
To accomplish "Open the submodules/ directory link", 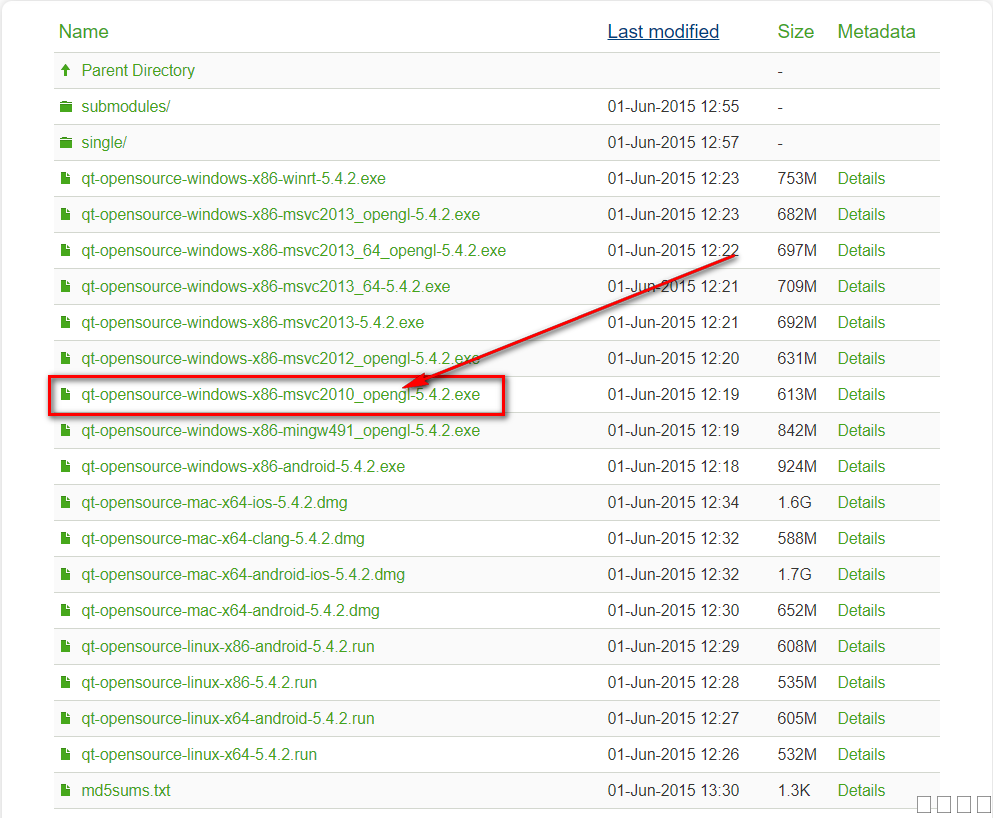I will coord(125,106).
